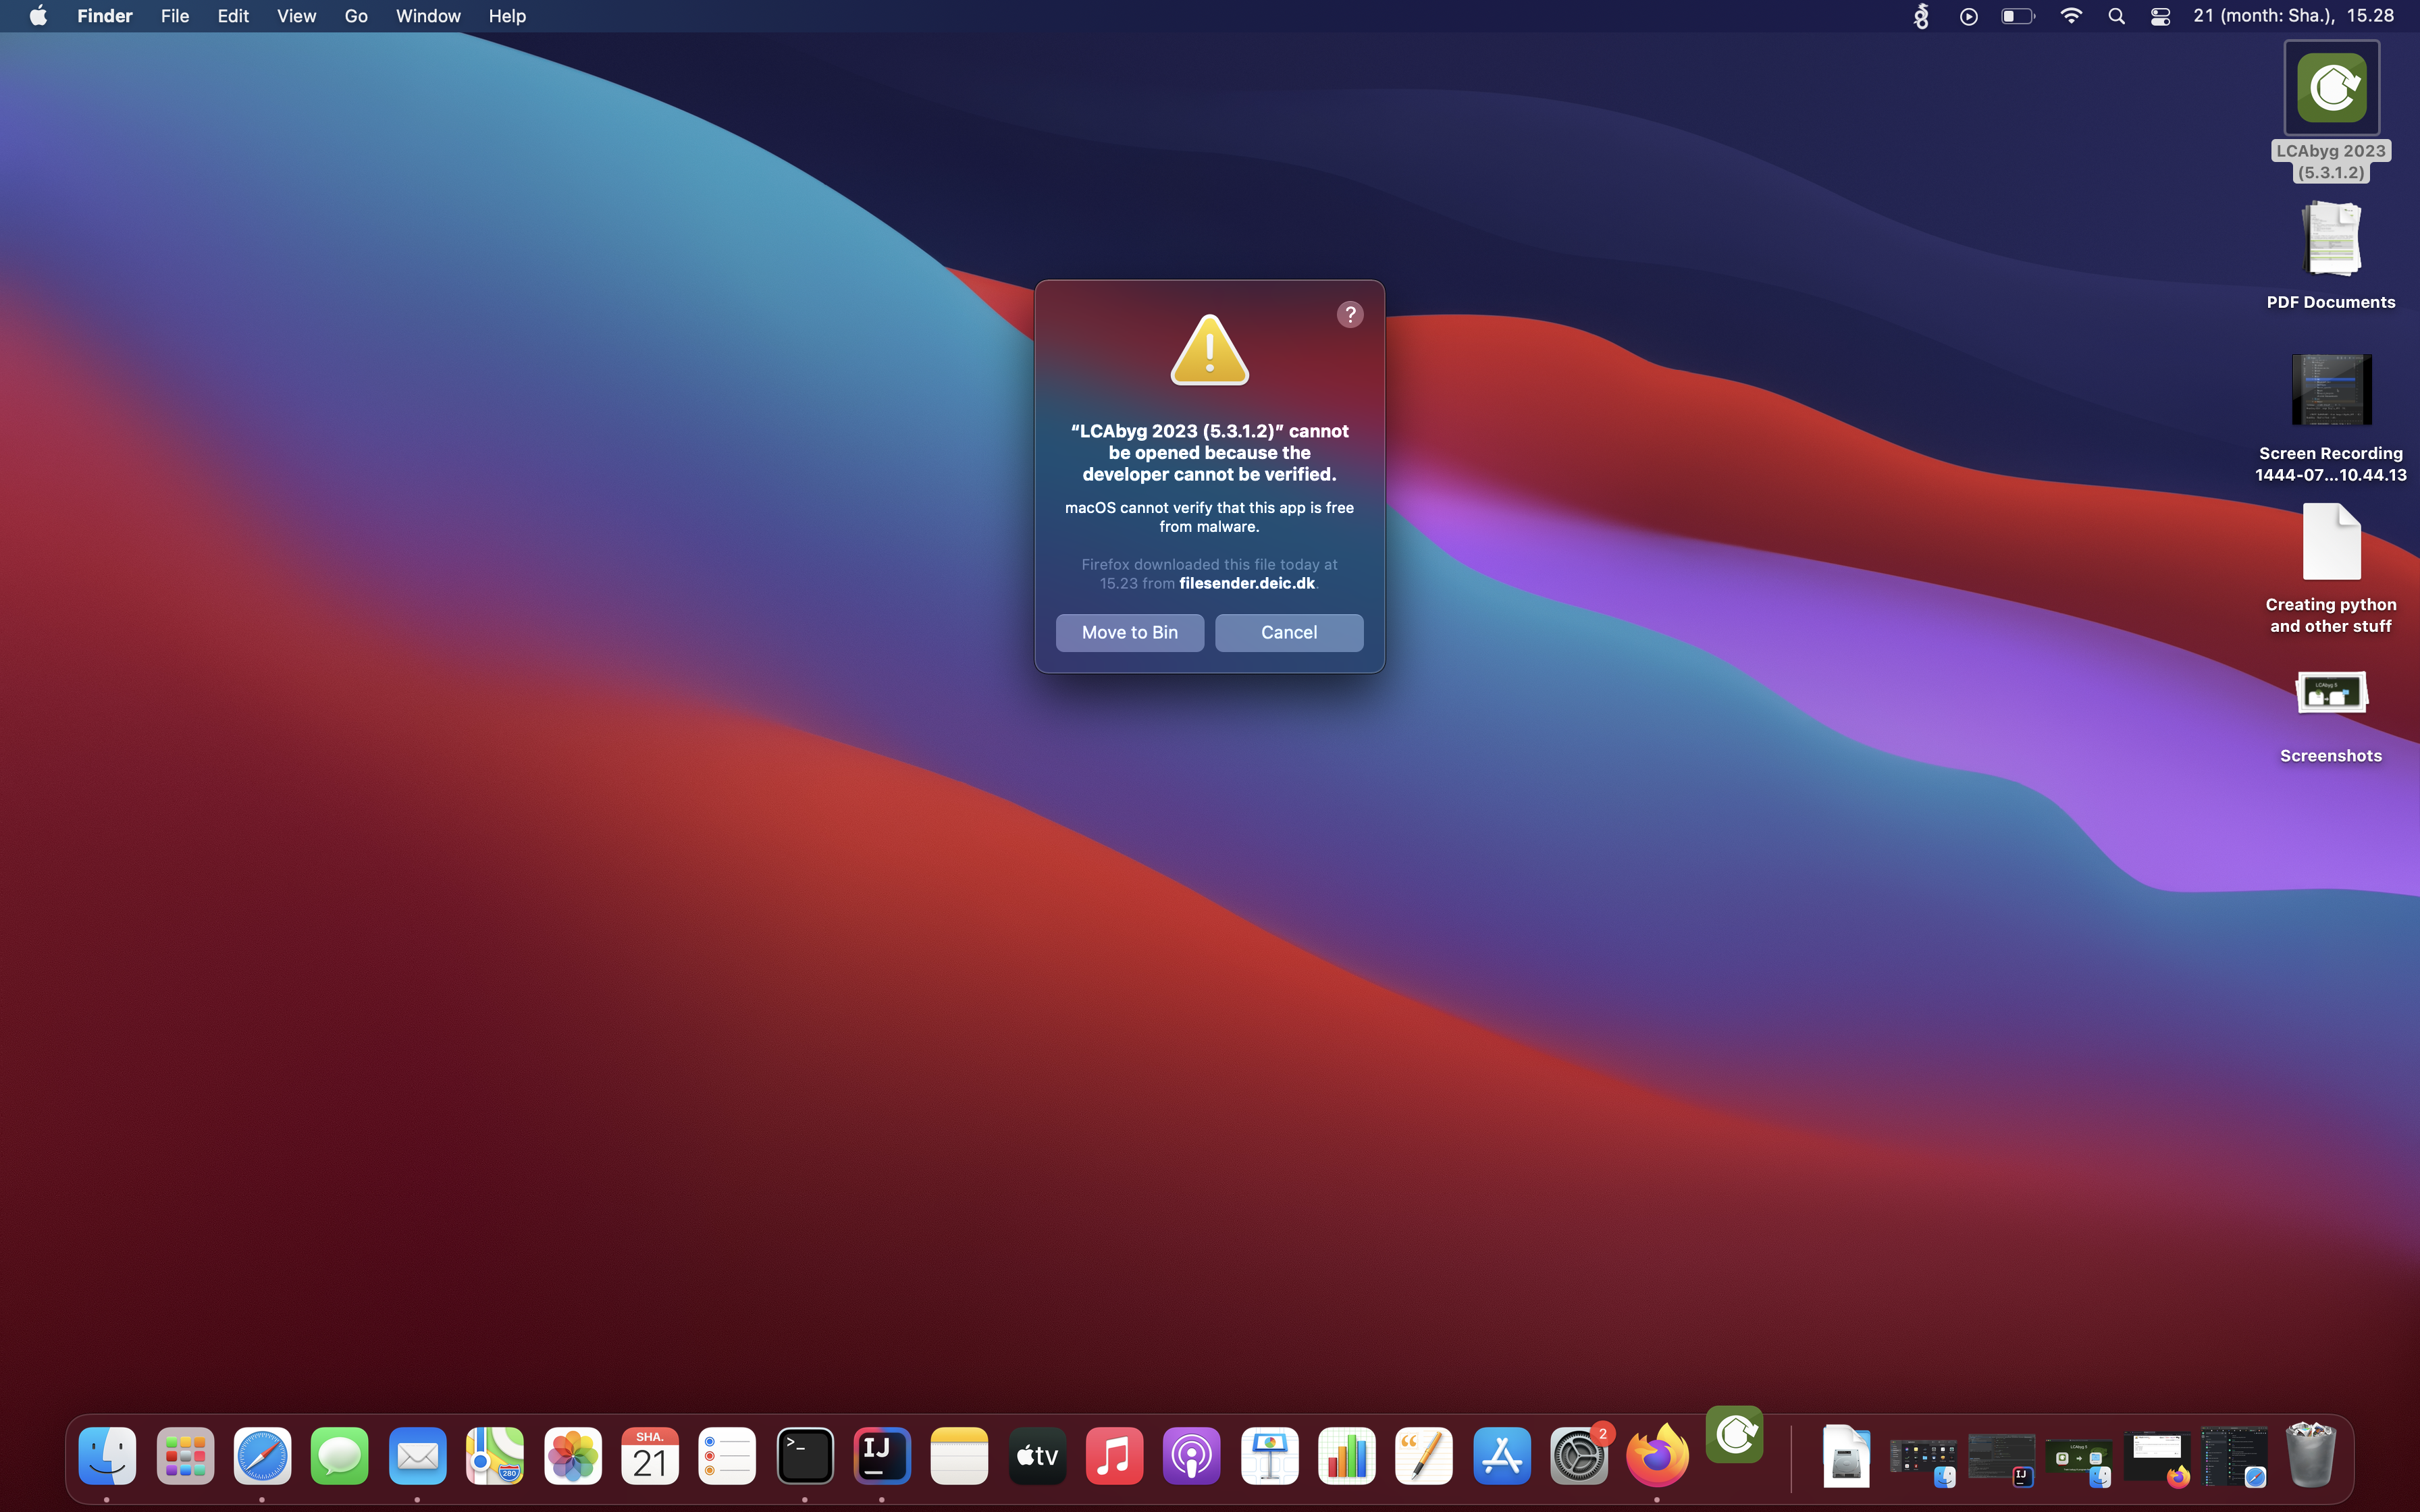Open the battery status menu

tap(2017, 16)
